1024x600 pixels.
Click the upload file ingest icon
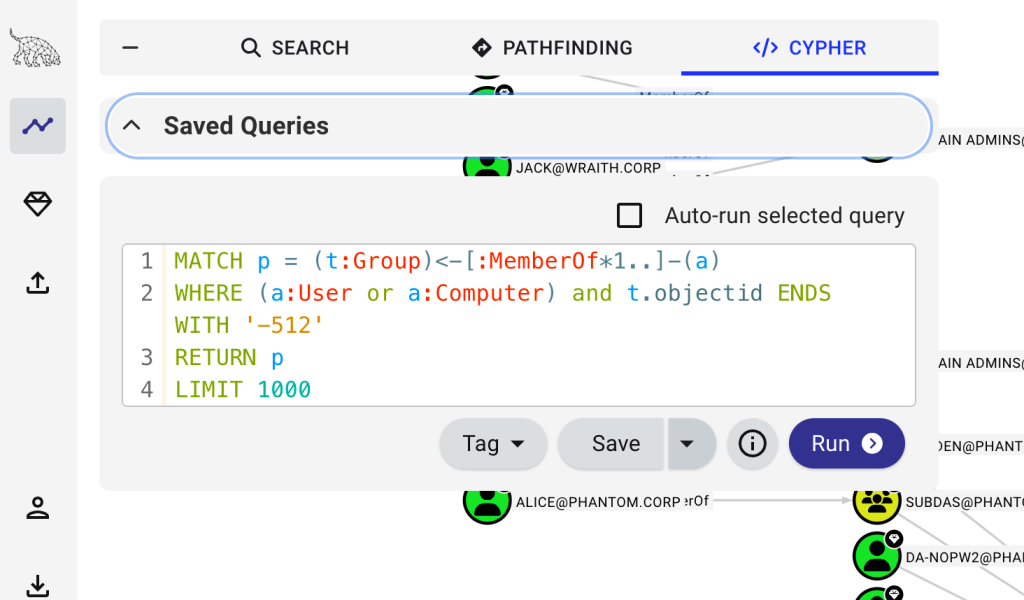(38, 284)
